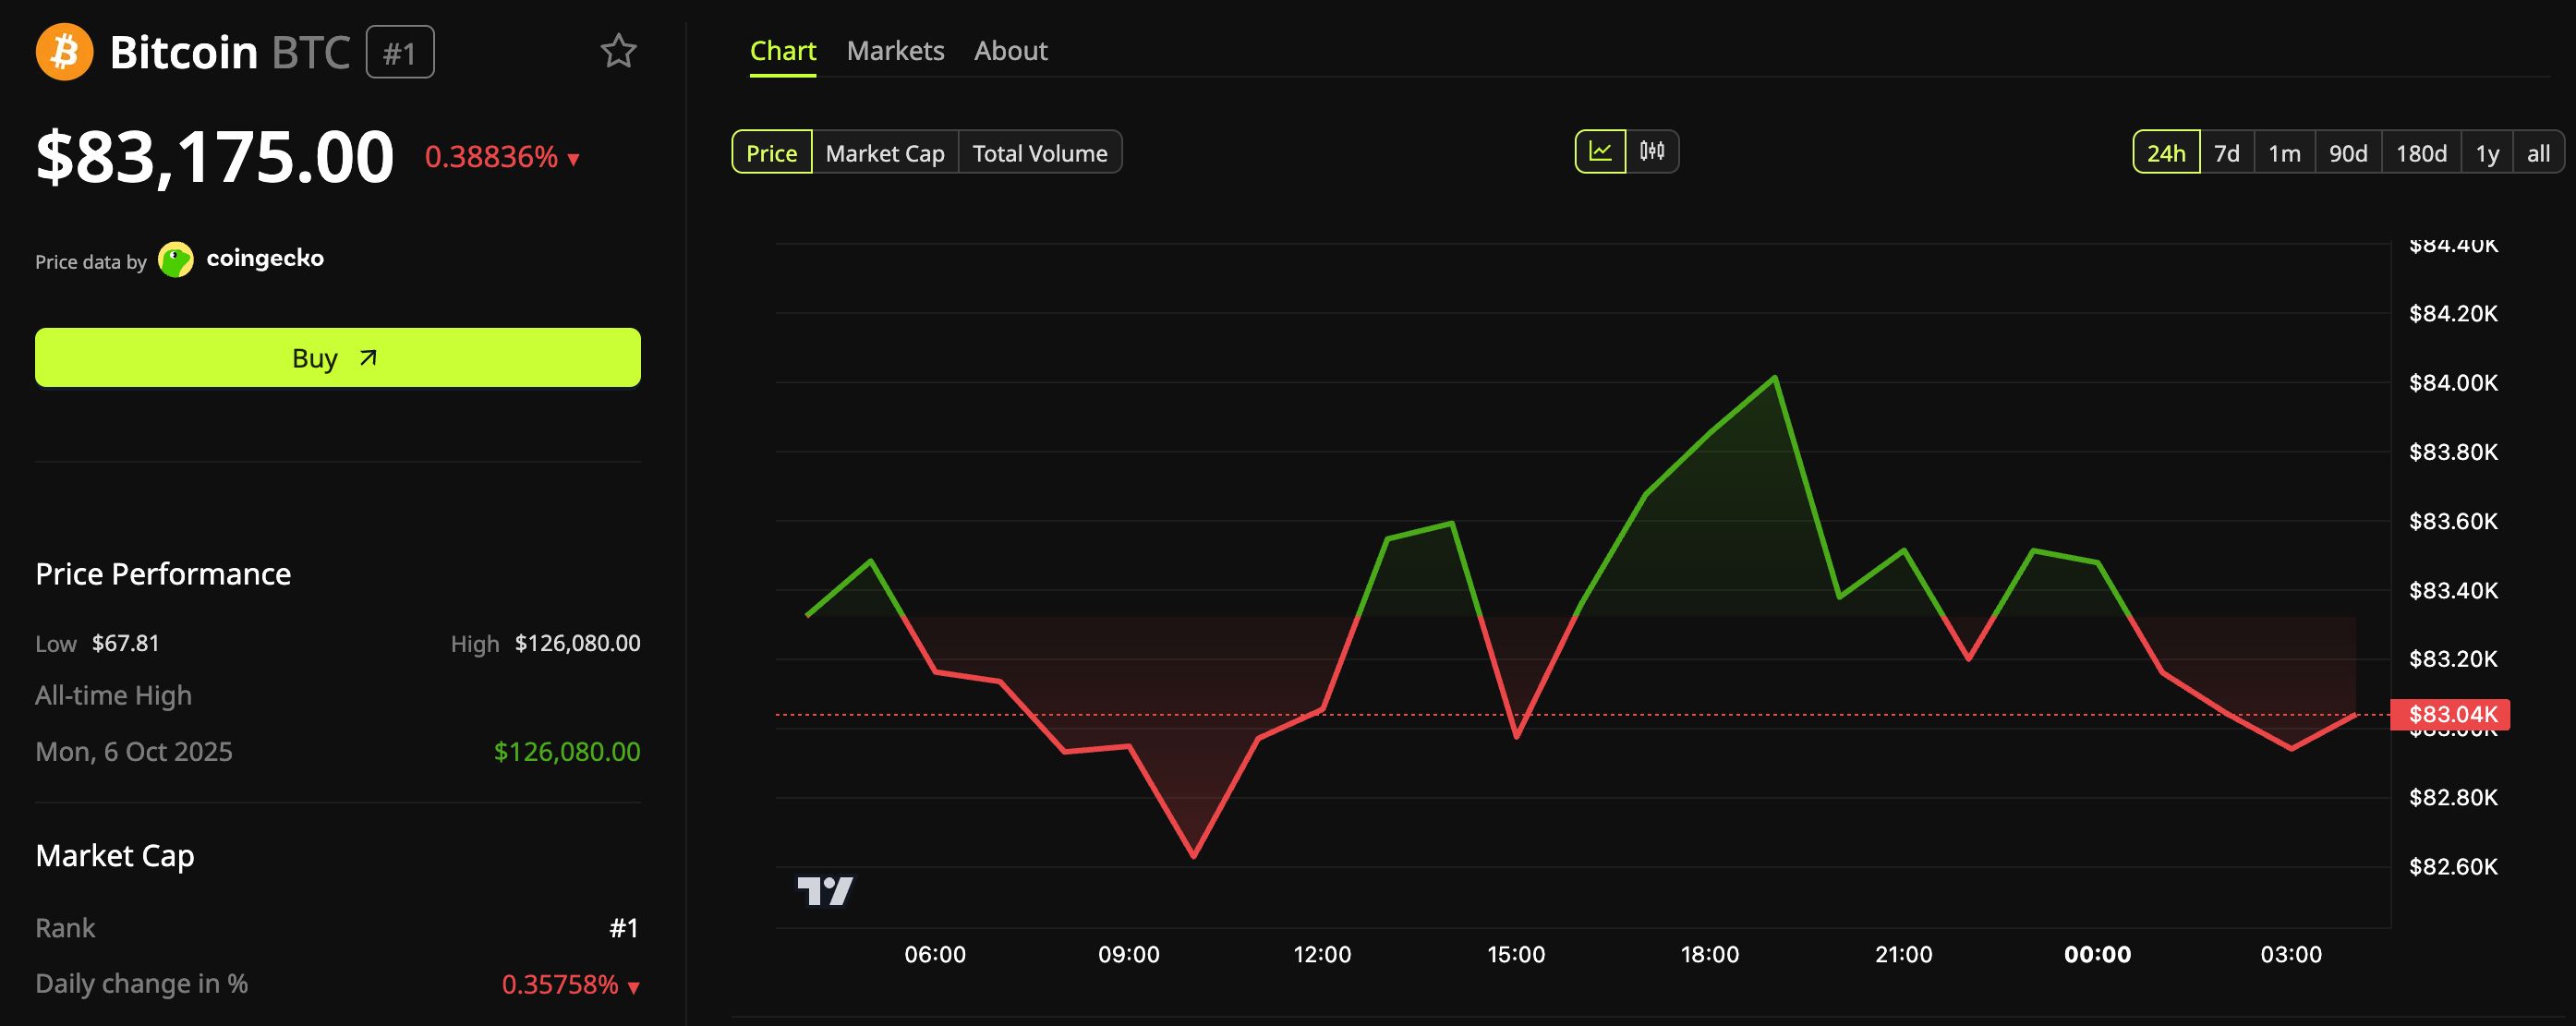
Task: Set chart range to 24h
Action: click(2166, 153)
